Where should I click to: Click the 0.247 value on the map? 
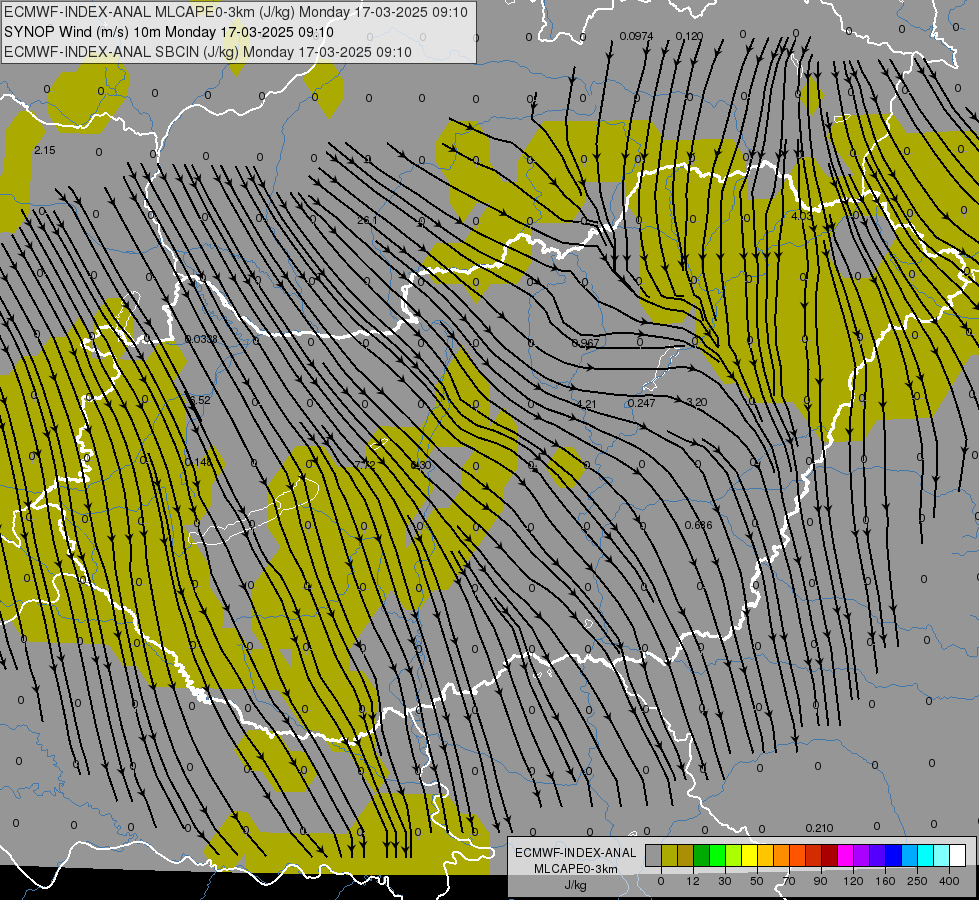pos(641,403)
